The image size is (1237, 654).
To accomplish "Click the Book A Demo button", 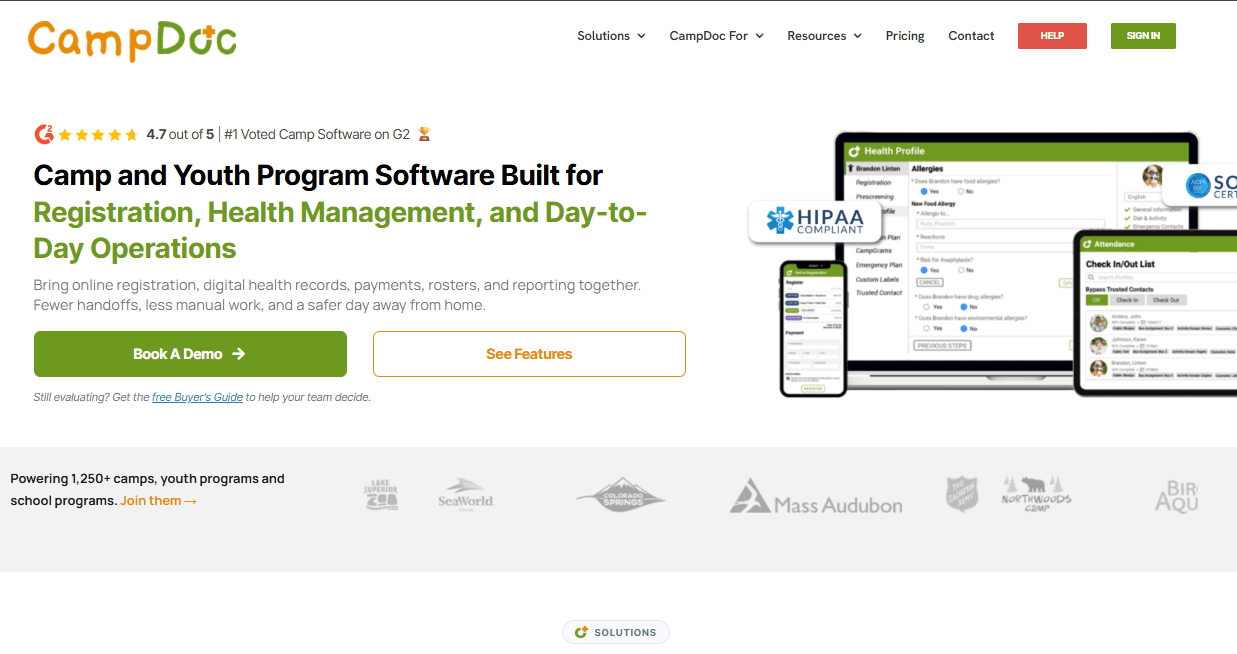I will [x=190, y=354].
